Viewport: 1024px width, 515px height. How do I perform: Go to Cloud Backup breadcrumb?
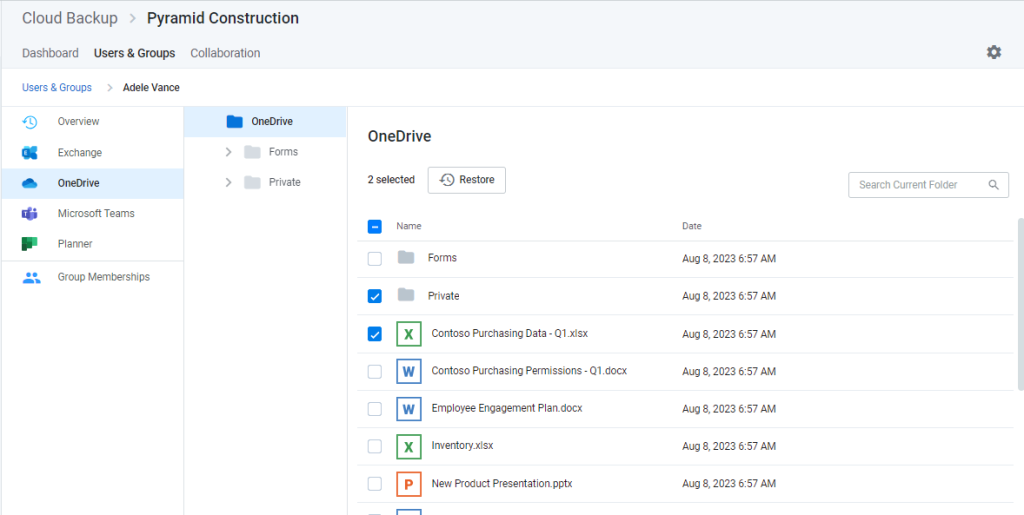(70, 18)
